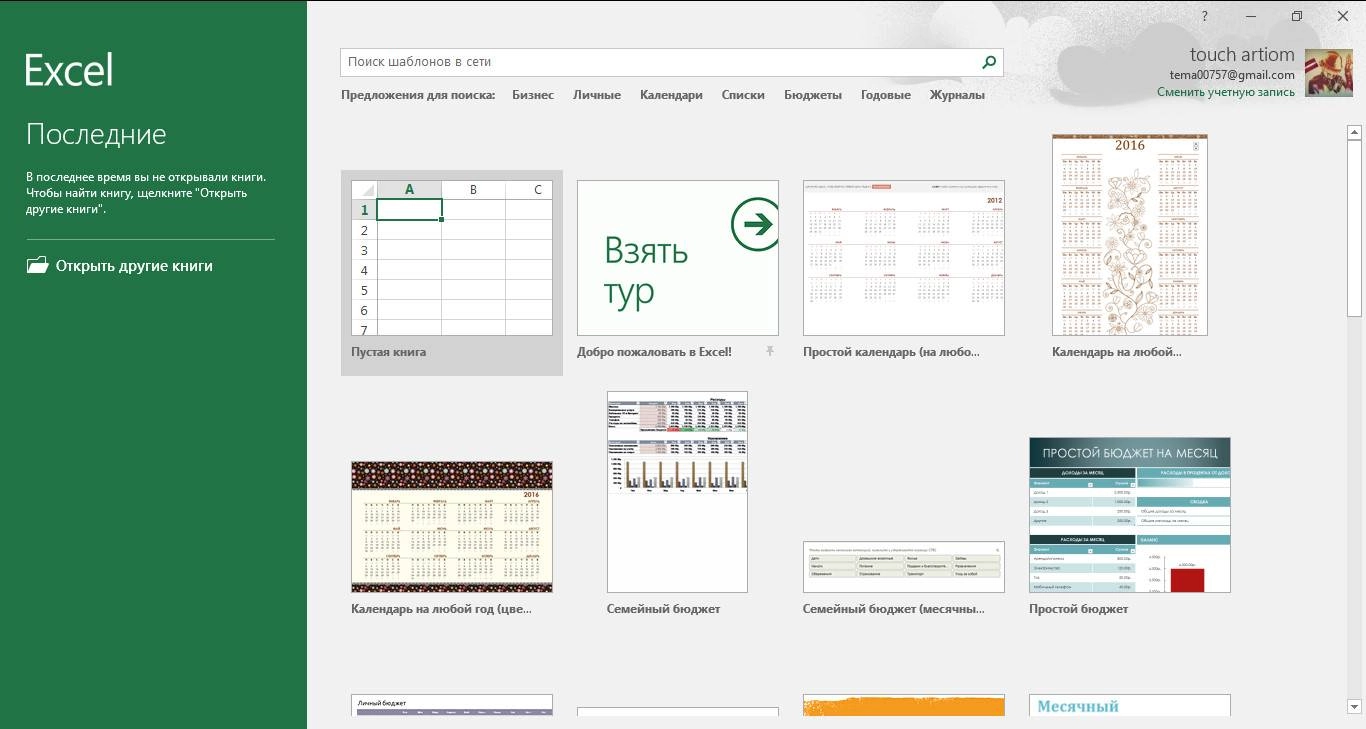
Task: Restore down the Excel window
Action: coord(1297,16)
